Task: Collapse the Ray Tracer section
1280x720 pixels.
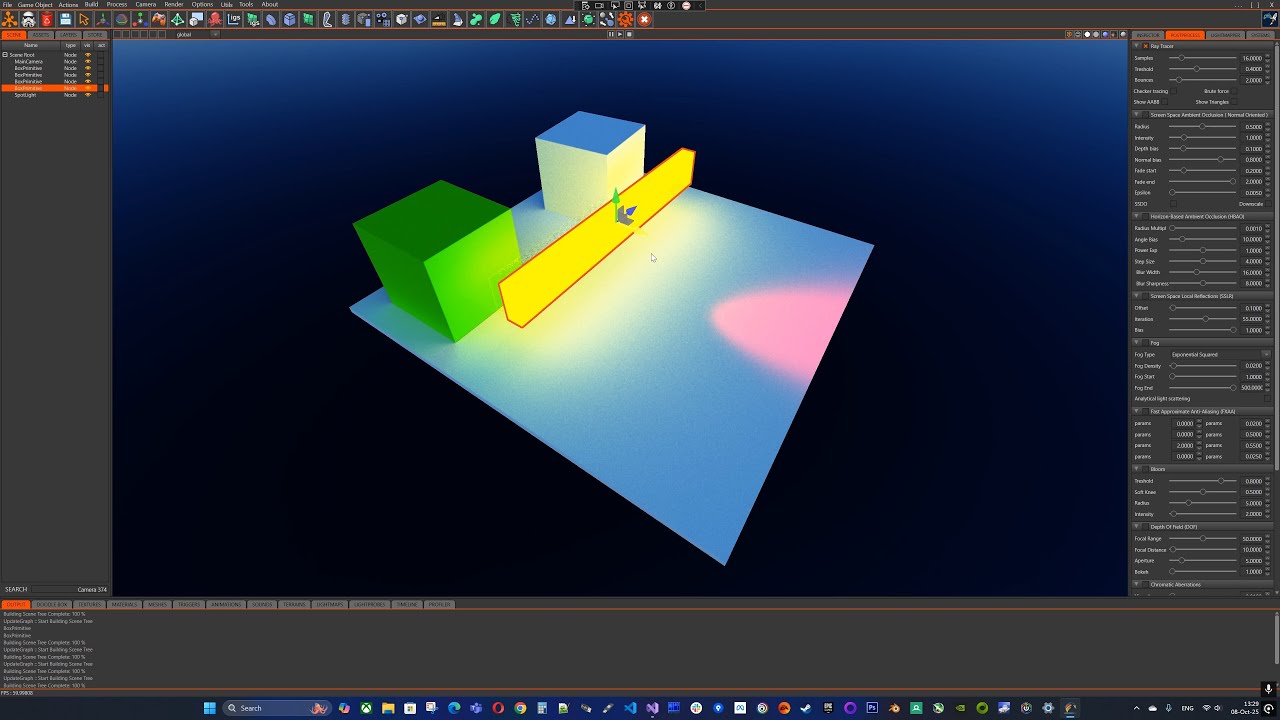Action: [x=1137, y=46]
